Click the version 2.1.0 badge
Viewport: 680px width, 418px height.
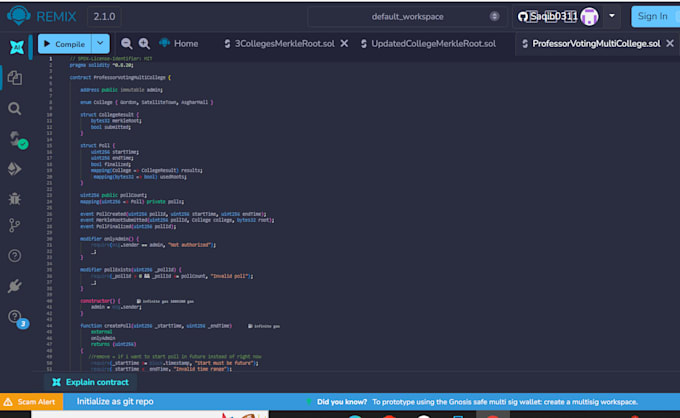click(104, 16)
